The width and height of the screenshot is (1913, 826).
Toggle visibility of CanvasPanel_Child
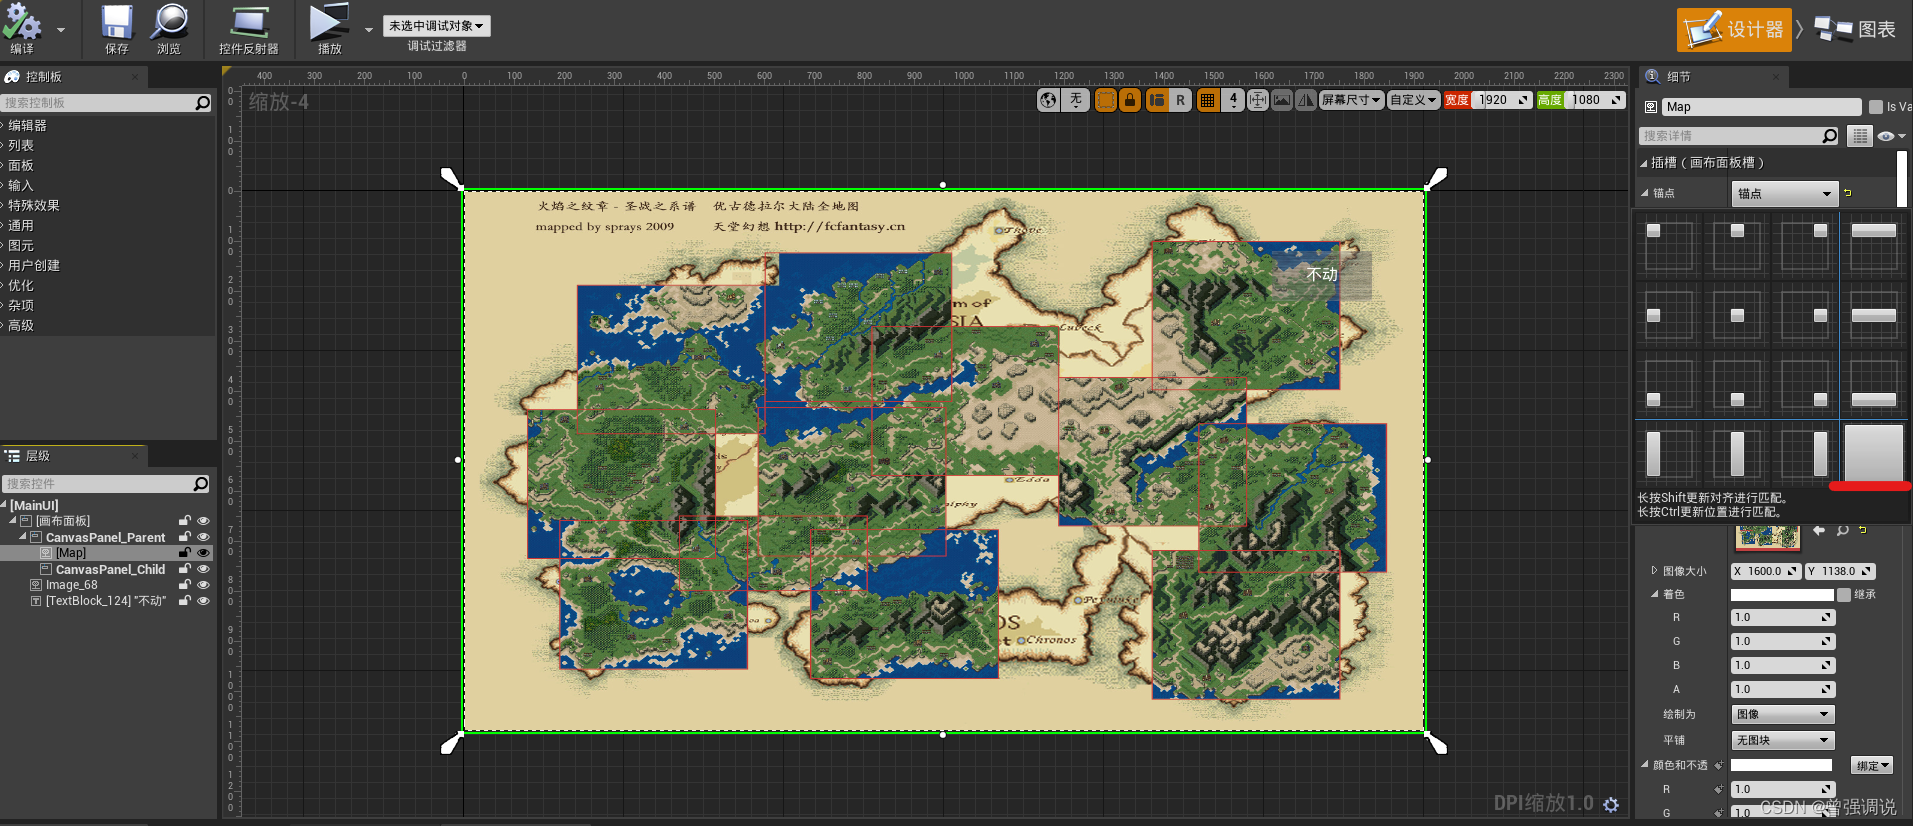(x=203, y=569)
